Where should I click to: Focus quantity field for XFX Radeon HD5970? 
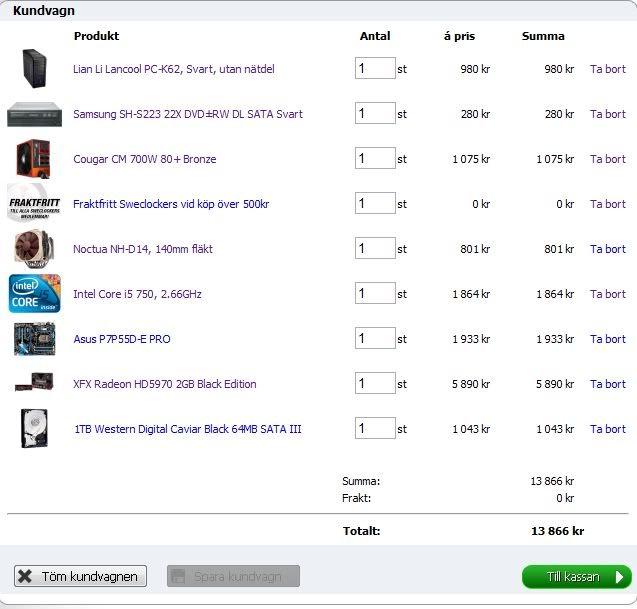[375, 383]
